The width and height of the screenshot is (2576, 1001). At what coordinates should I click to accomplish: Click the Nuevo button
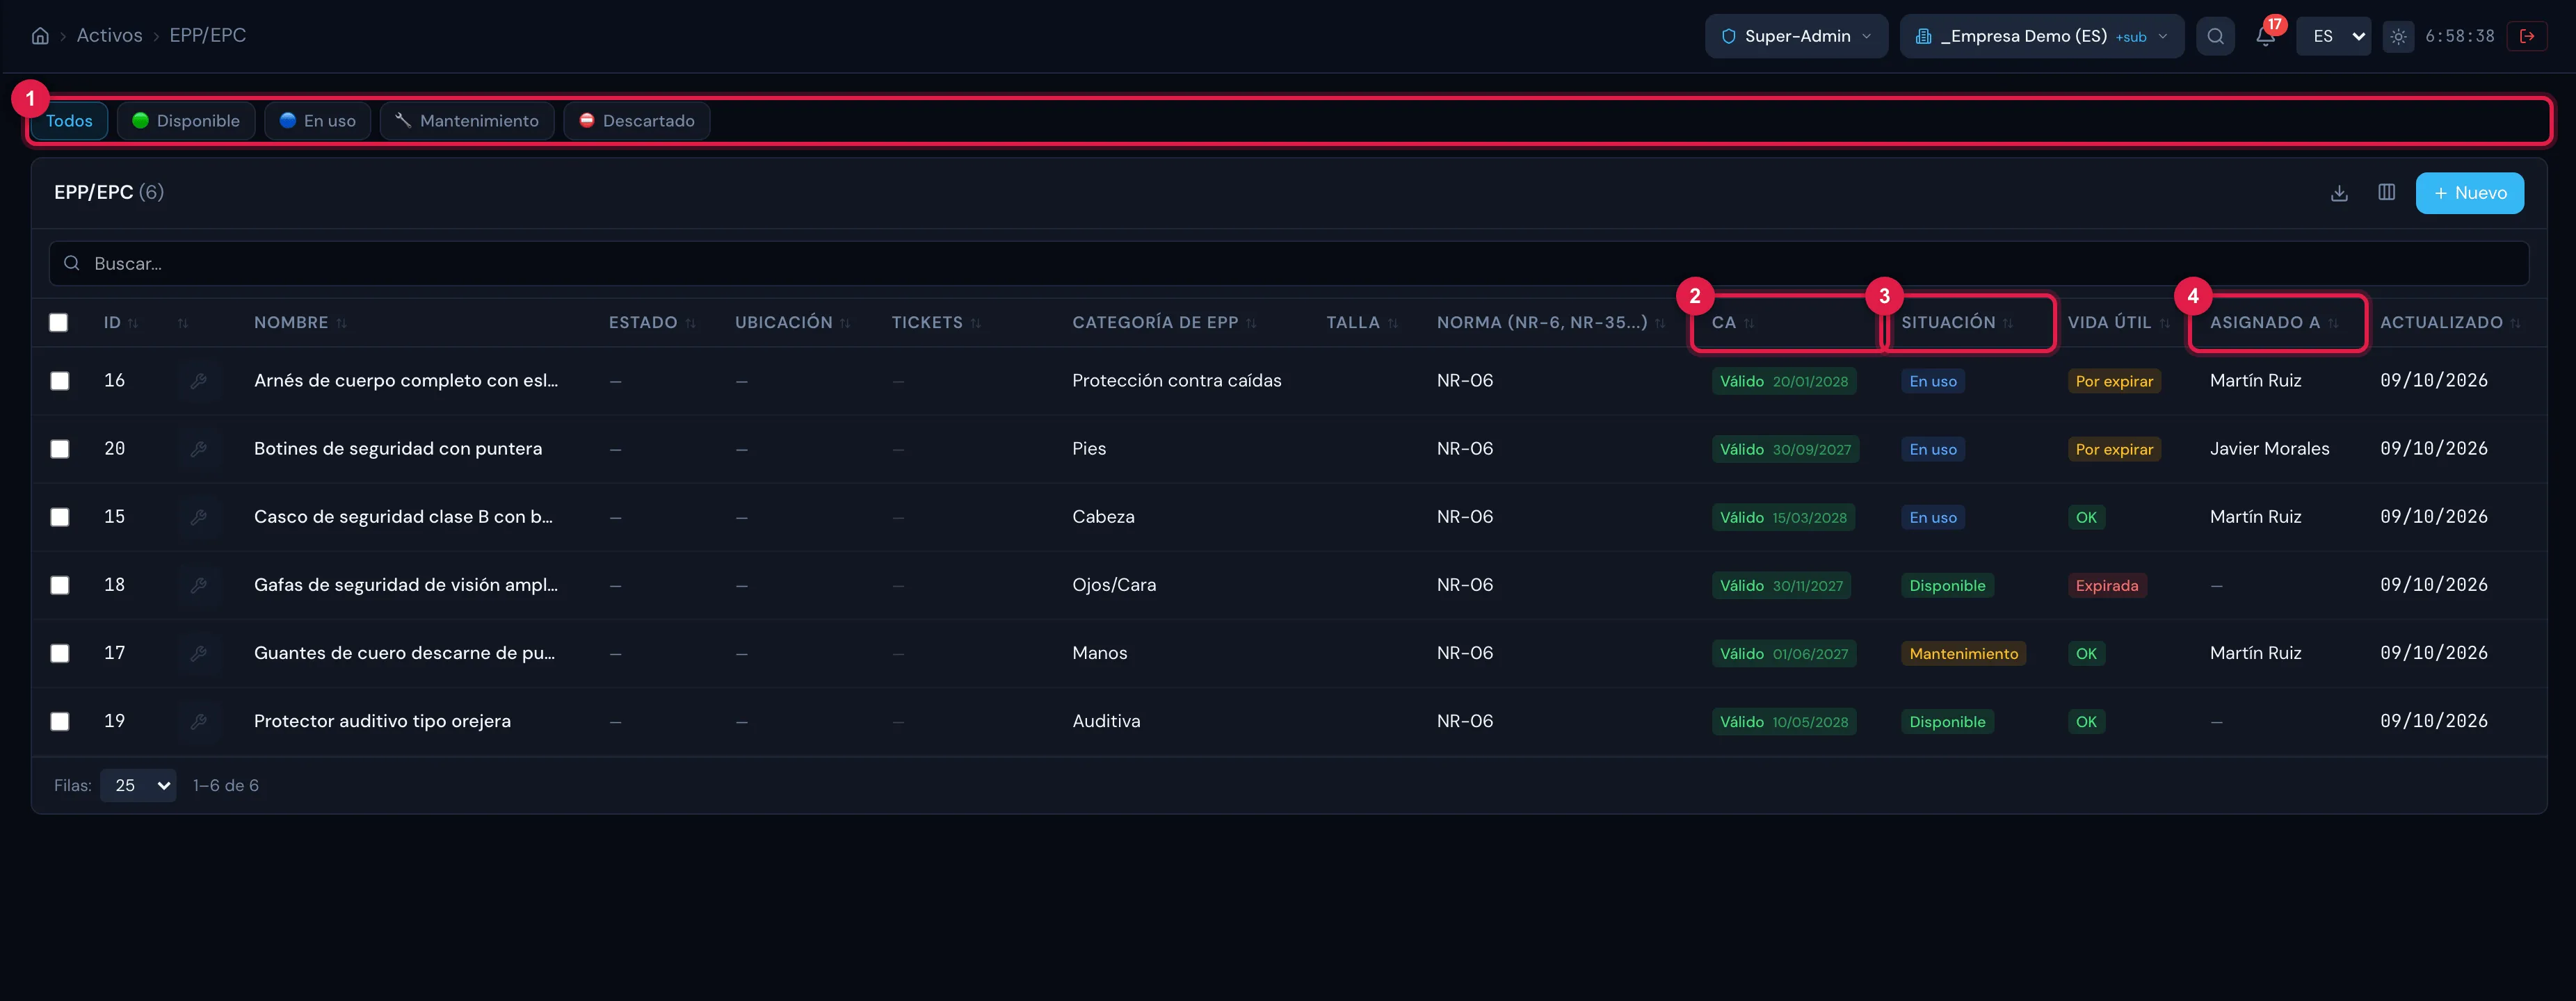point(2469,193)
